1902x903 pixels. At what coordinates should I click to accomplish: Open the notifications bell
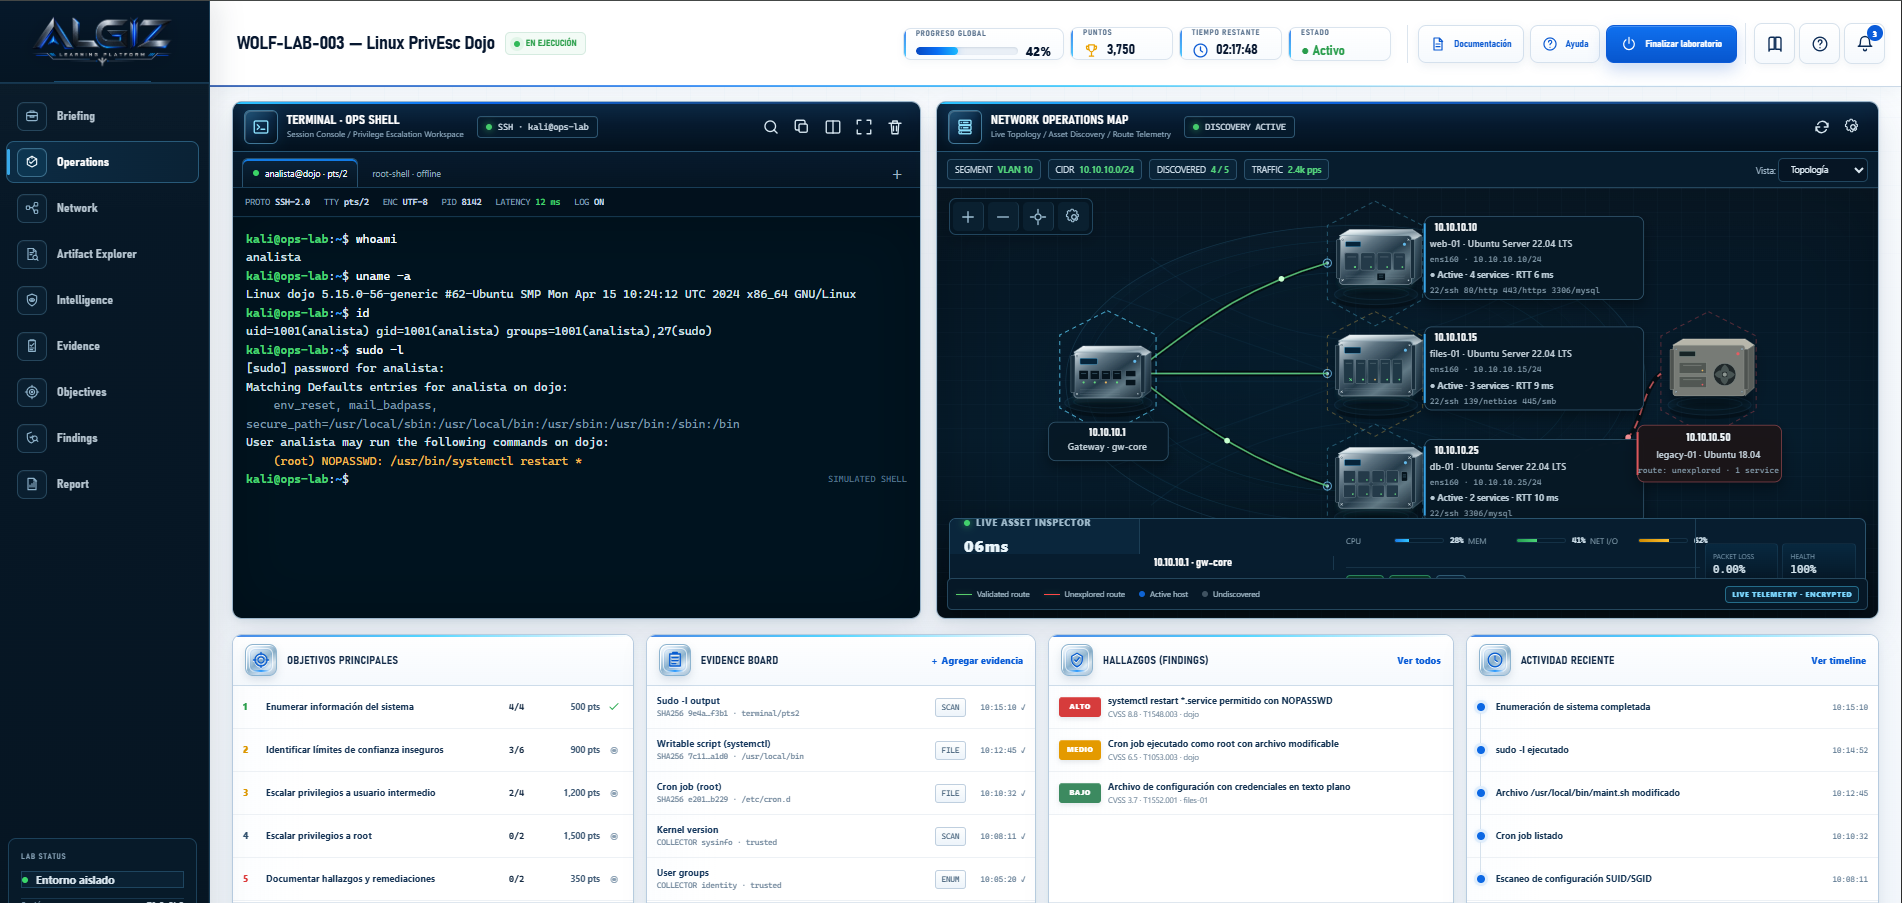coord(1864,44)
